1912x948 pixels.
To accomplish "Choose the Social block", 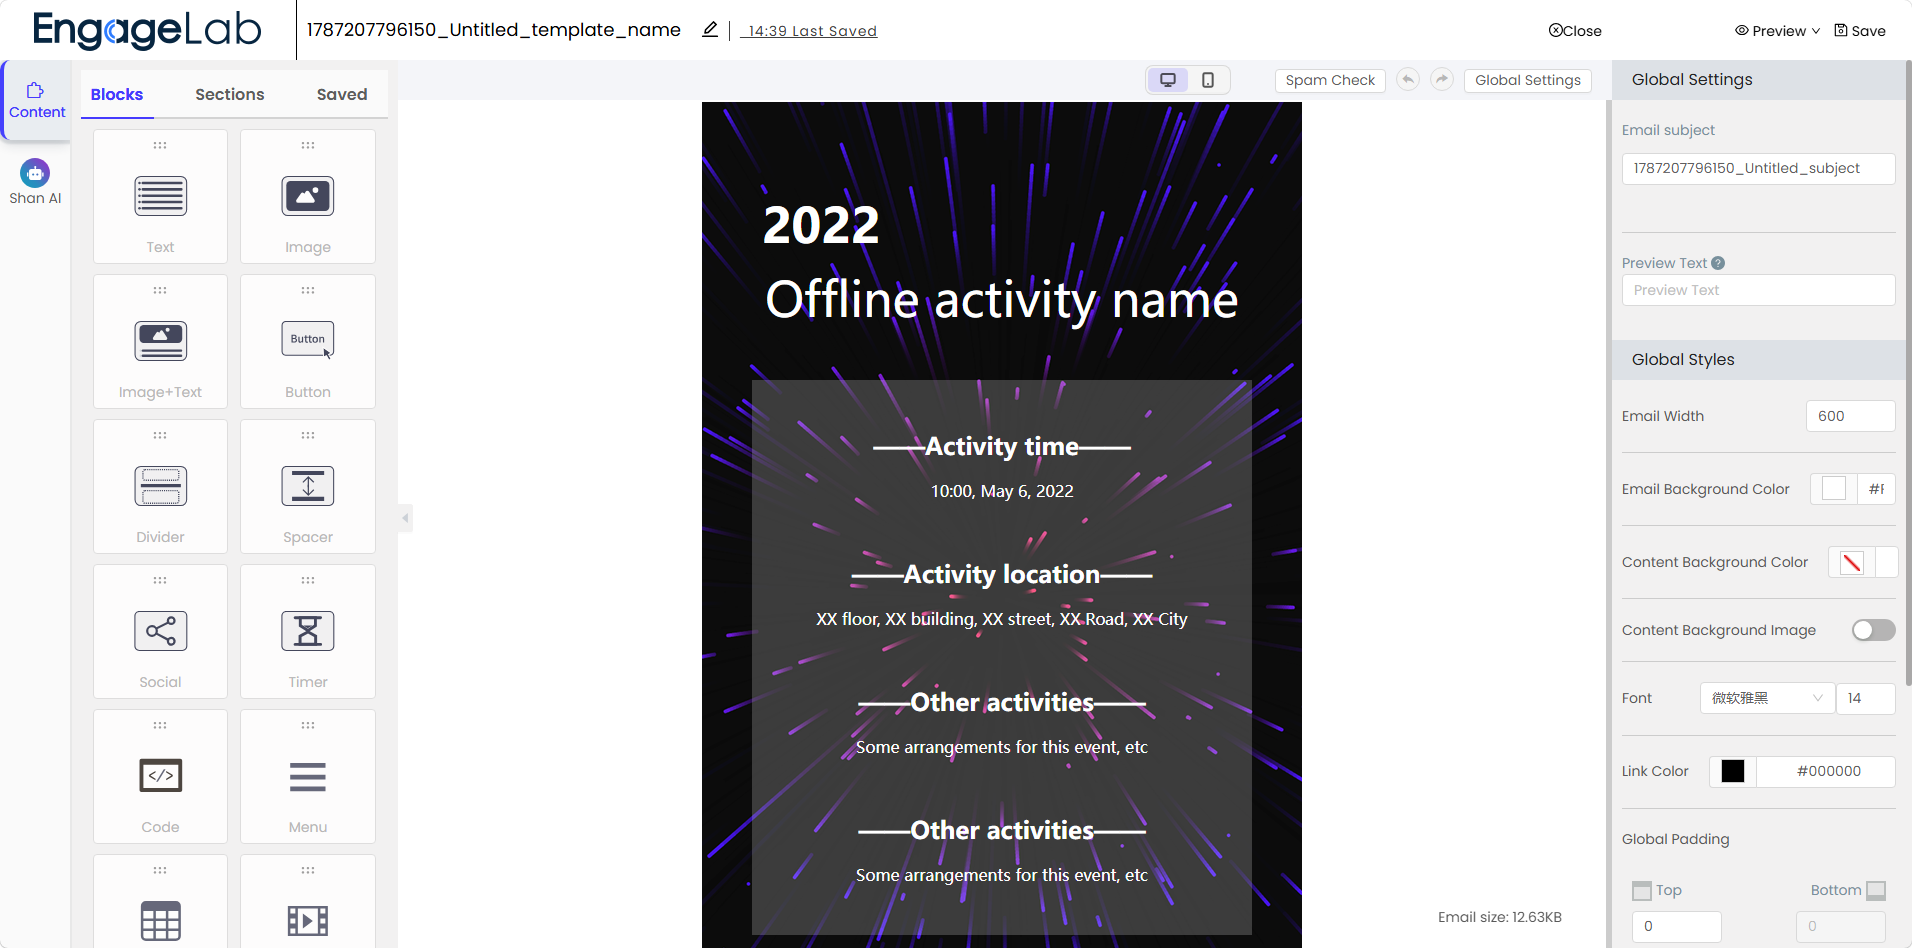I will [x=160, y=631].
